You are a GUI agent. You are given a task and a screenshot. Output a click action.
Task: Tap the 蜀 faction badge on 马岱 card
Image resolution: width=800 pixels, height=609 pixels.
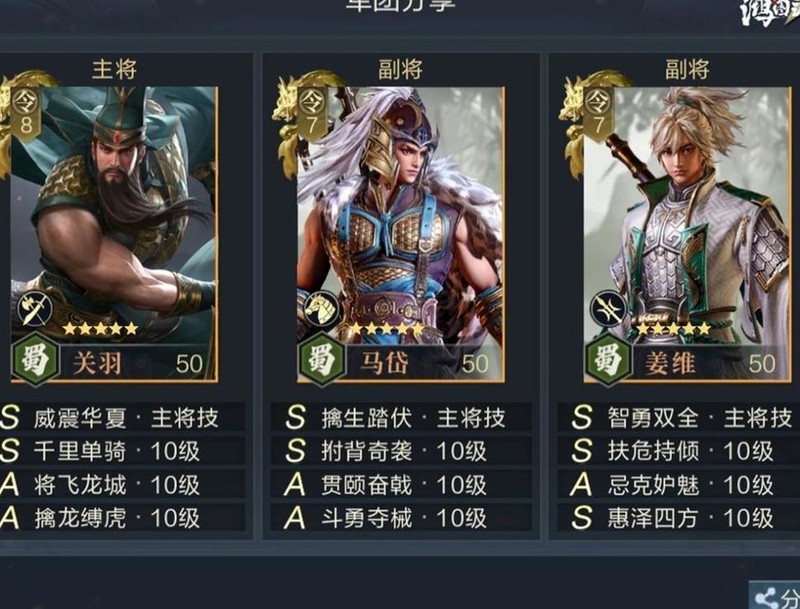click(322, 359)
